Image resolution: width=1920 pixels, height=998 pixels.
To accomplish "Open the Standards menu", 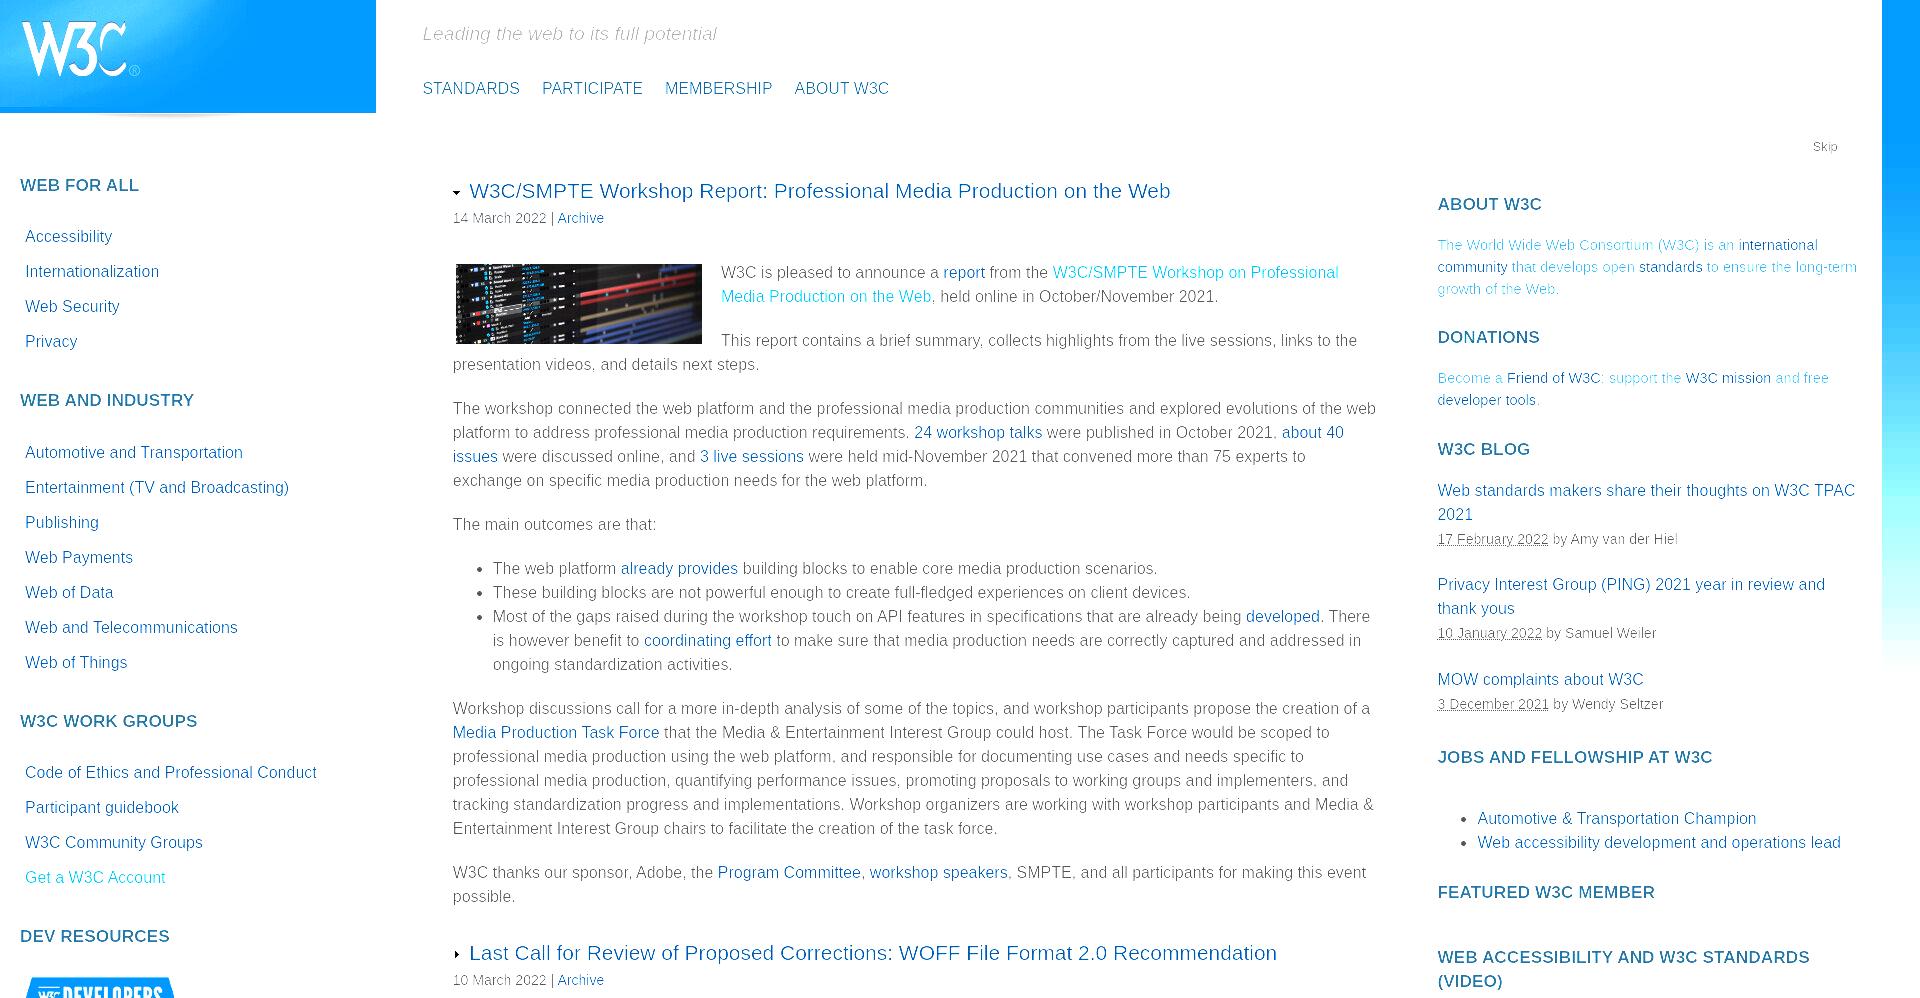I will pos(471,88).
